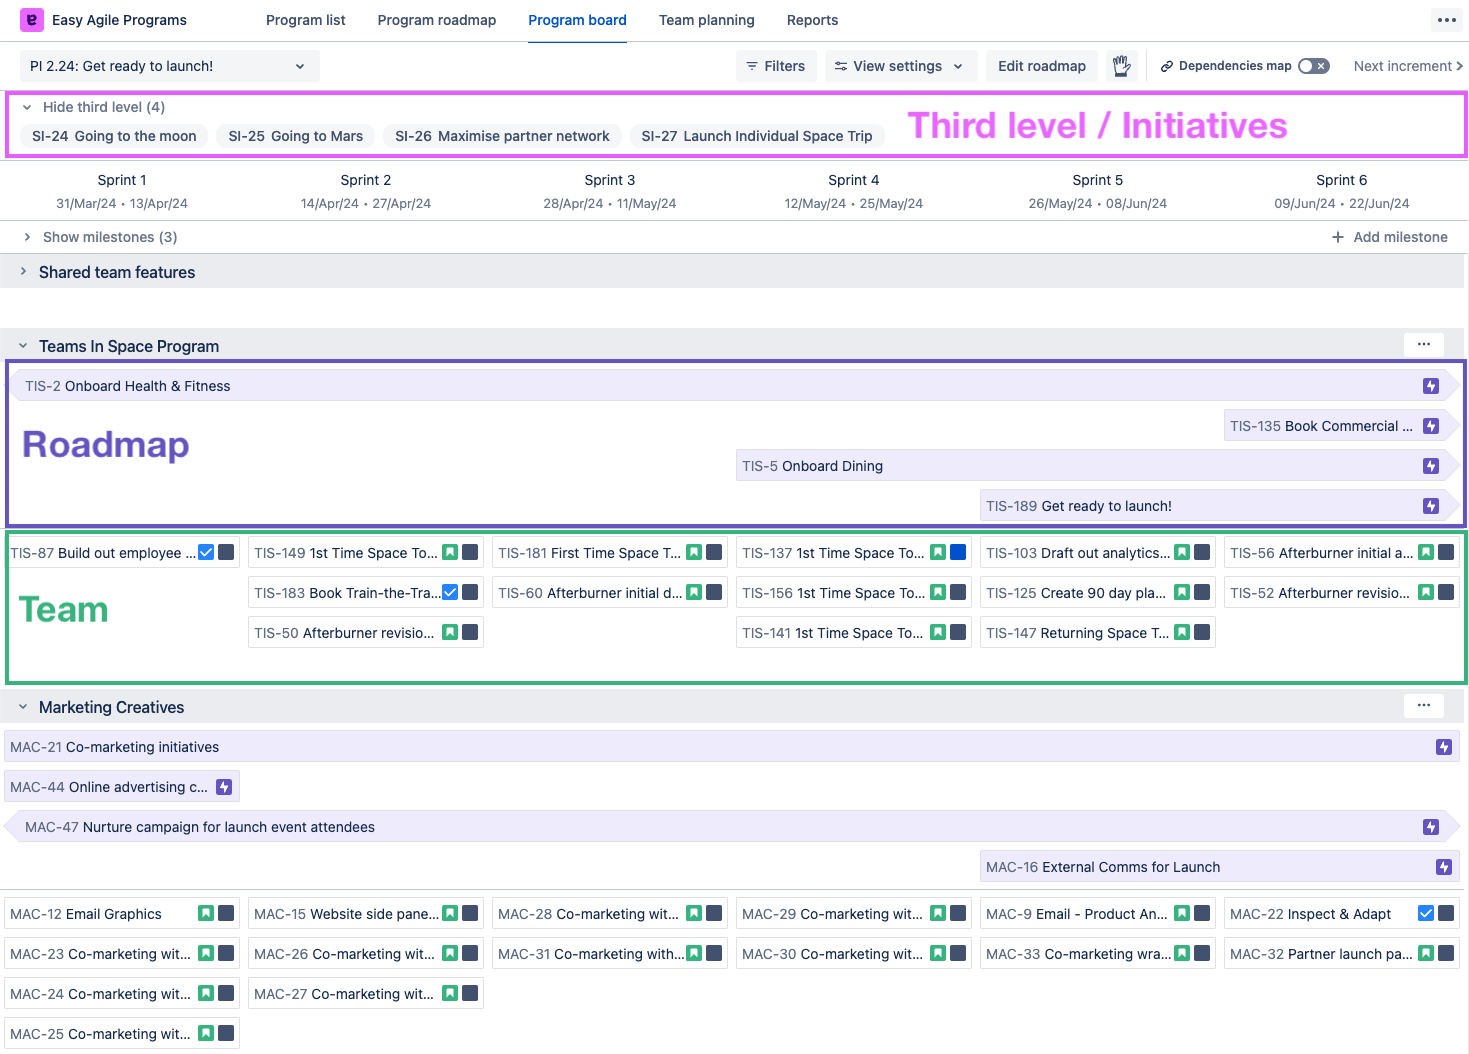Screen dimensions: 1469x1054
Task: Click the Edit roadmap button
Action: click(x=1042, y=66)
